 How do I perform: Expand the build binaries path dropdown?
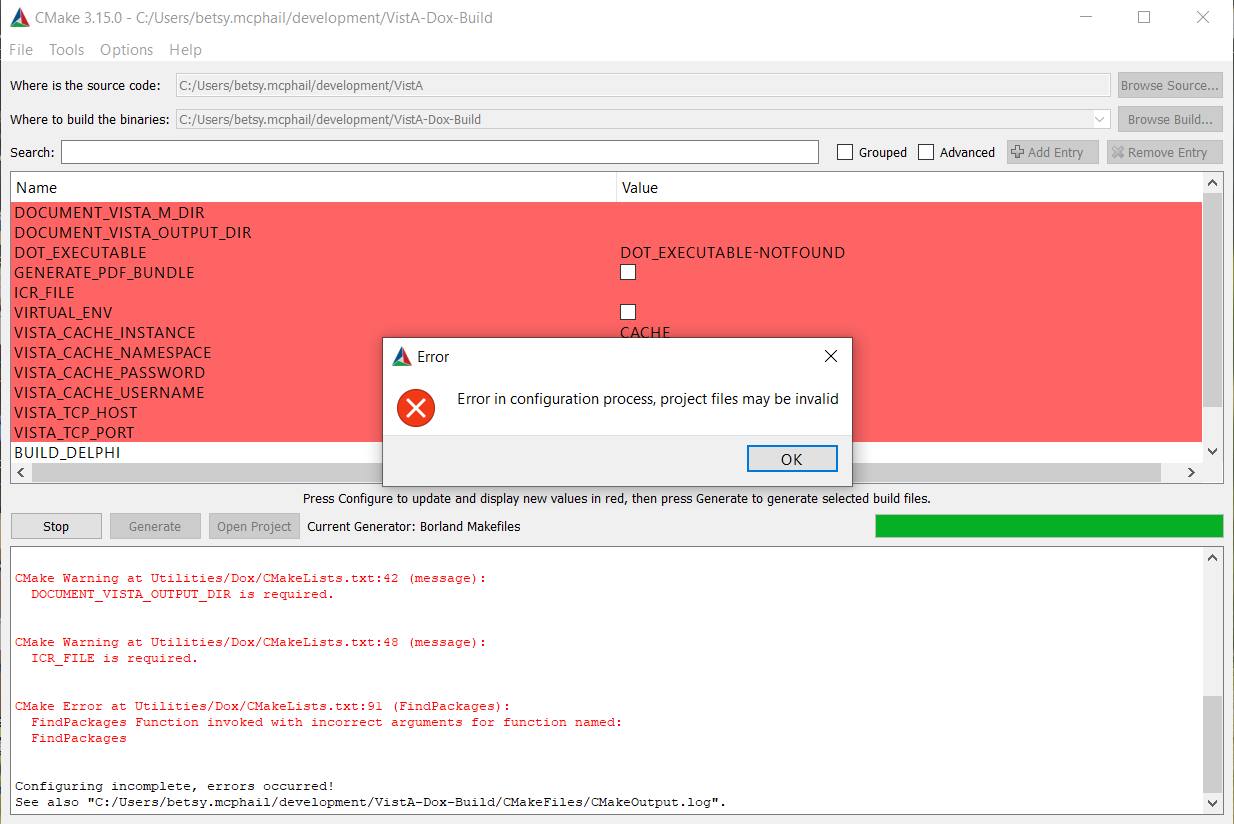coord(1100,119)
